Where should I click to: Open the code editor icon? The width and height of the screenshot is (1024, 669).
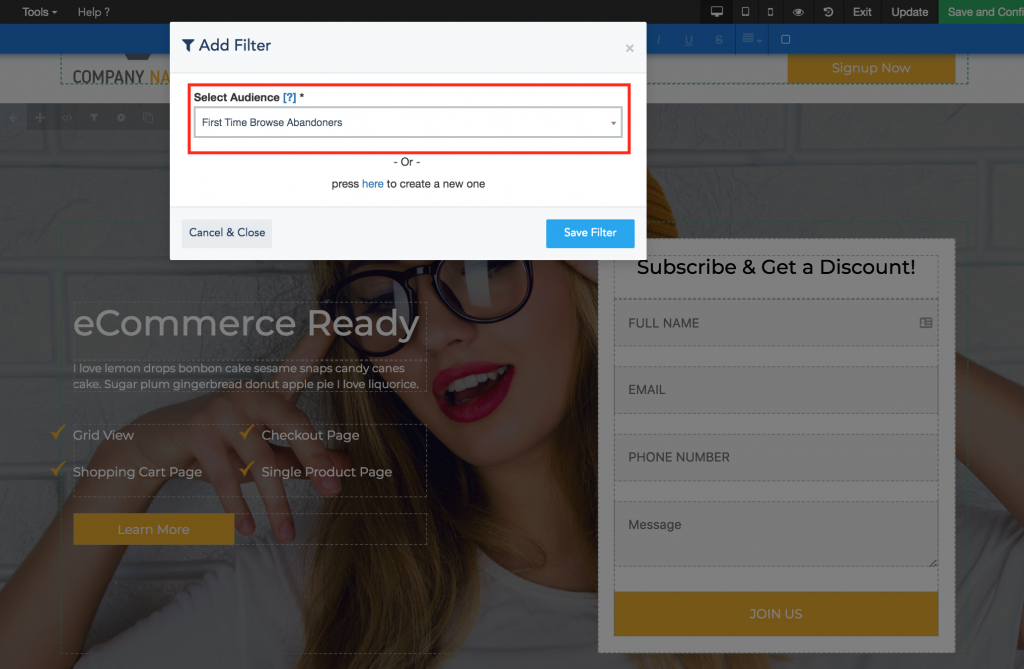tap(67, 118)
